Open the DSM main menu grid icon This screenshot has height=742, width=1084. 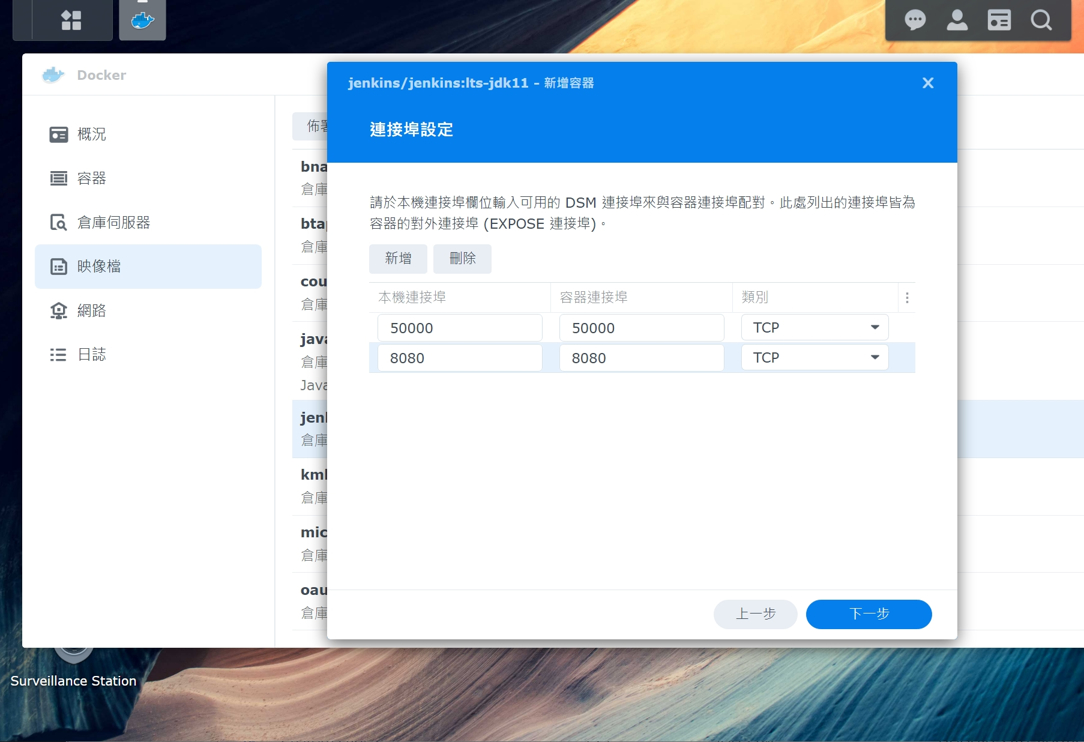pyautogui.click(x=71, y=20)
